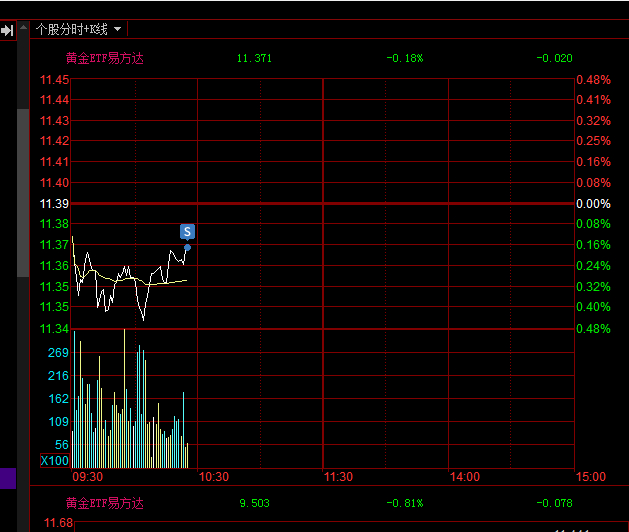Click the 56 volume axis label
The height and width of the screenshot is (532, 629).
(x=62, y=445)
